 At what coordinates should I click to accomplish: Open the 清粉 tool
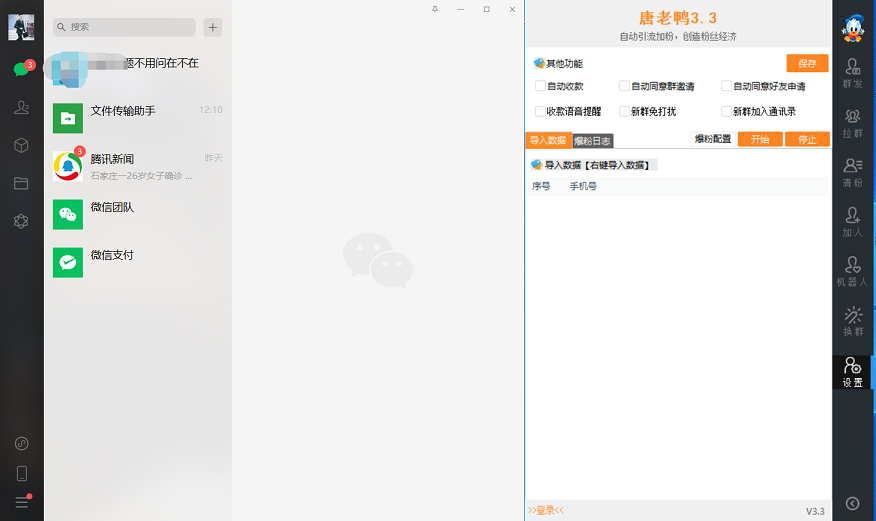pos(853,173)
